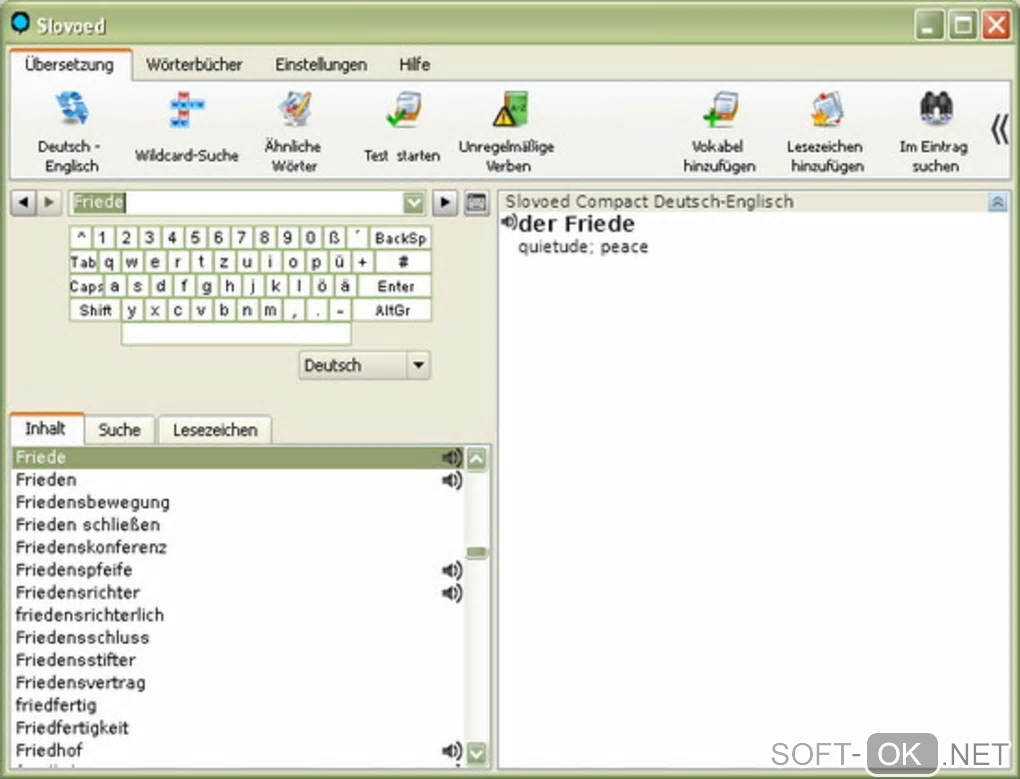Click the ß key on virtual keyboard
The width and height of the screenshot is (1020, 779).
[x=334, y=238]
